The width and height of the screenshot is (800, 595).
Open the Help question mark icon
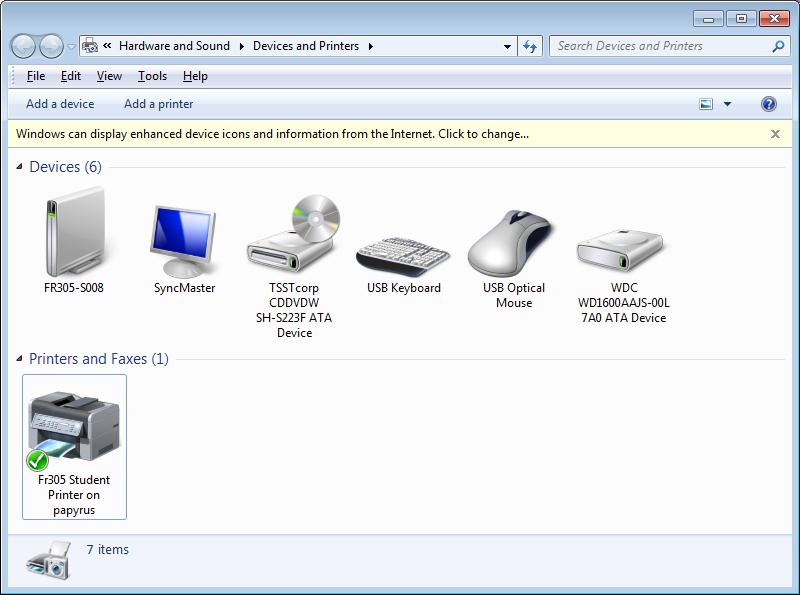768,104
